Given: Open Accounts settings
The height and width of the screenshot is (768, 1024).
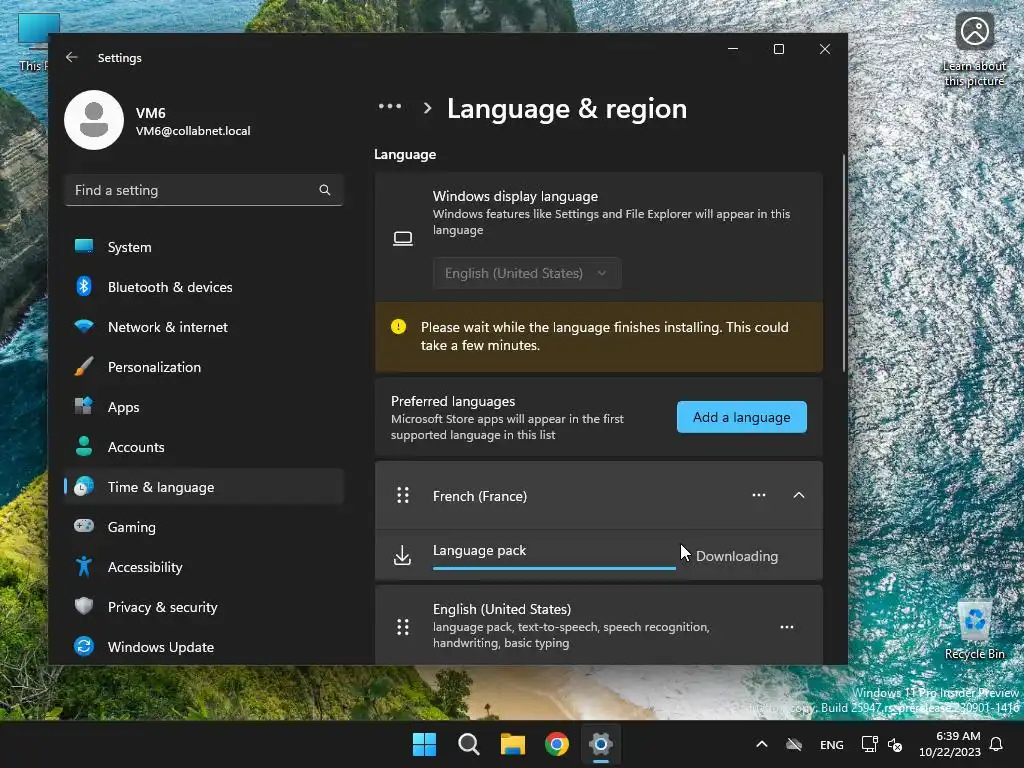Looking at the screenshot, I should click(204, 447).
